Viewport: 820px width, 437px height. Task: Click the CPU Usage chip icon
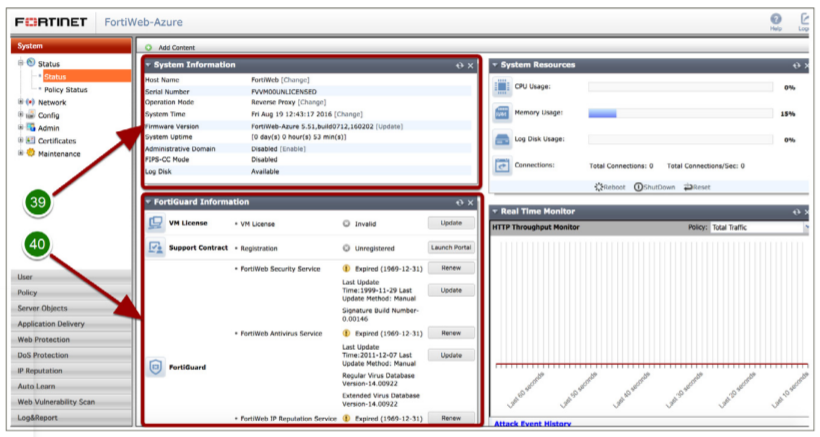pos(502,87)
